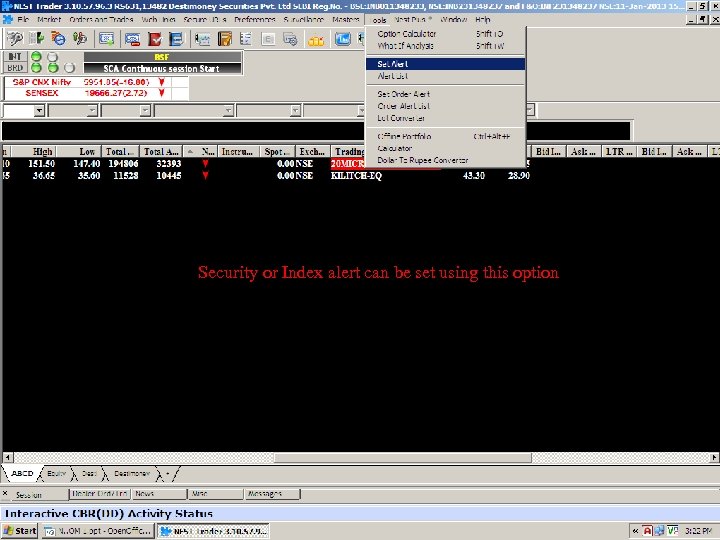Click the Windows Start button
Image resolution: width=720 pixels, height=540 pixels.
(19, 531)
